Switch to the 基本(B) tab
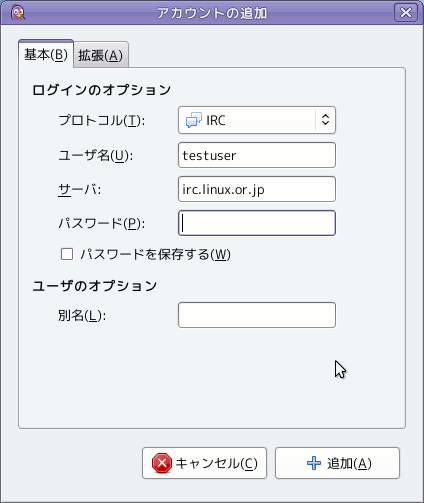 coord(46,55)
